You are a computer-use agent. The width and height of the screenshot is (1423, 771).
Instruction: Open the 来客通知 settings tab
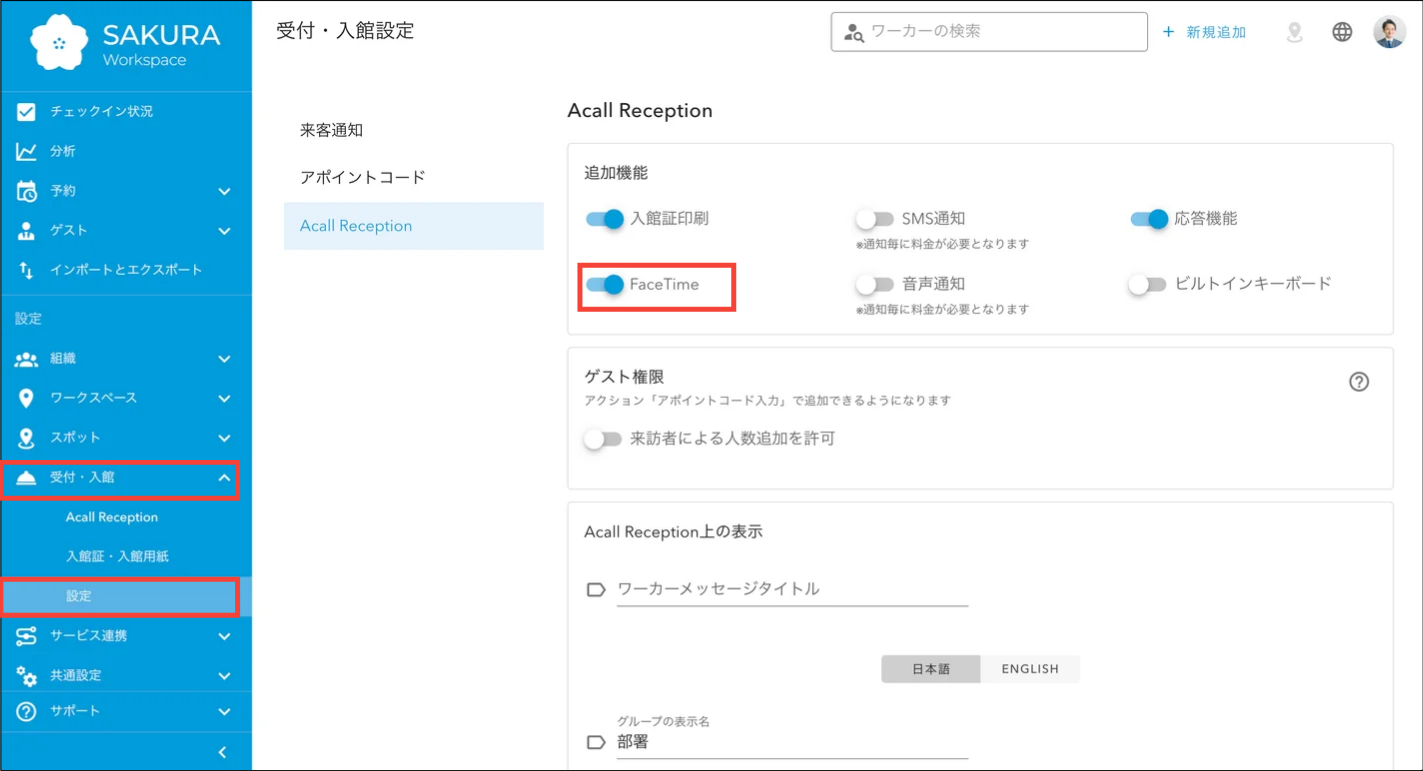(414, 130)
